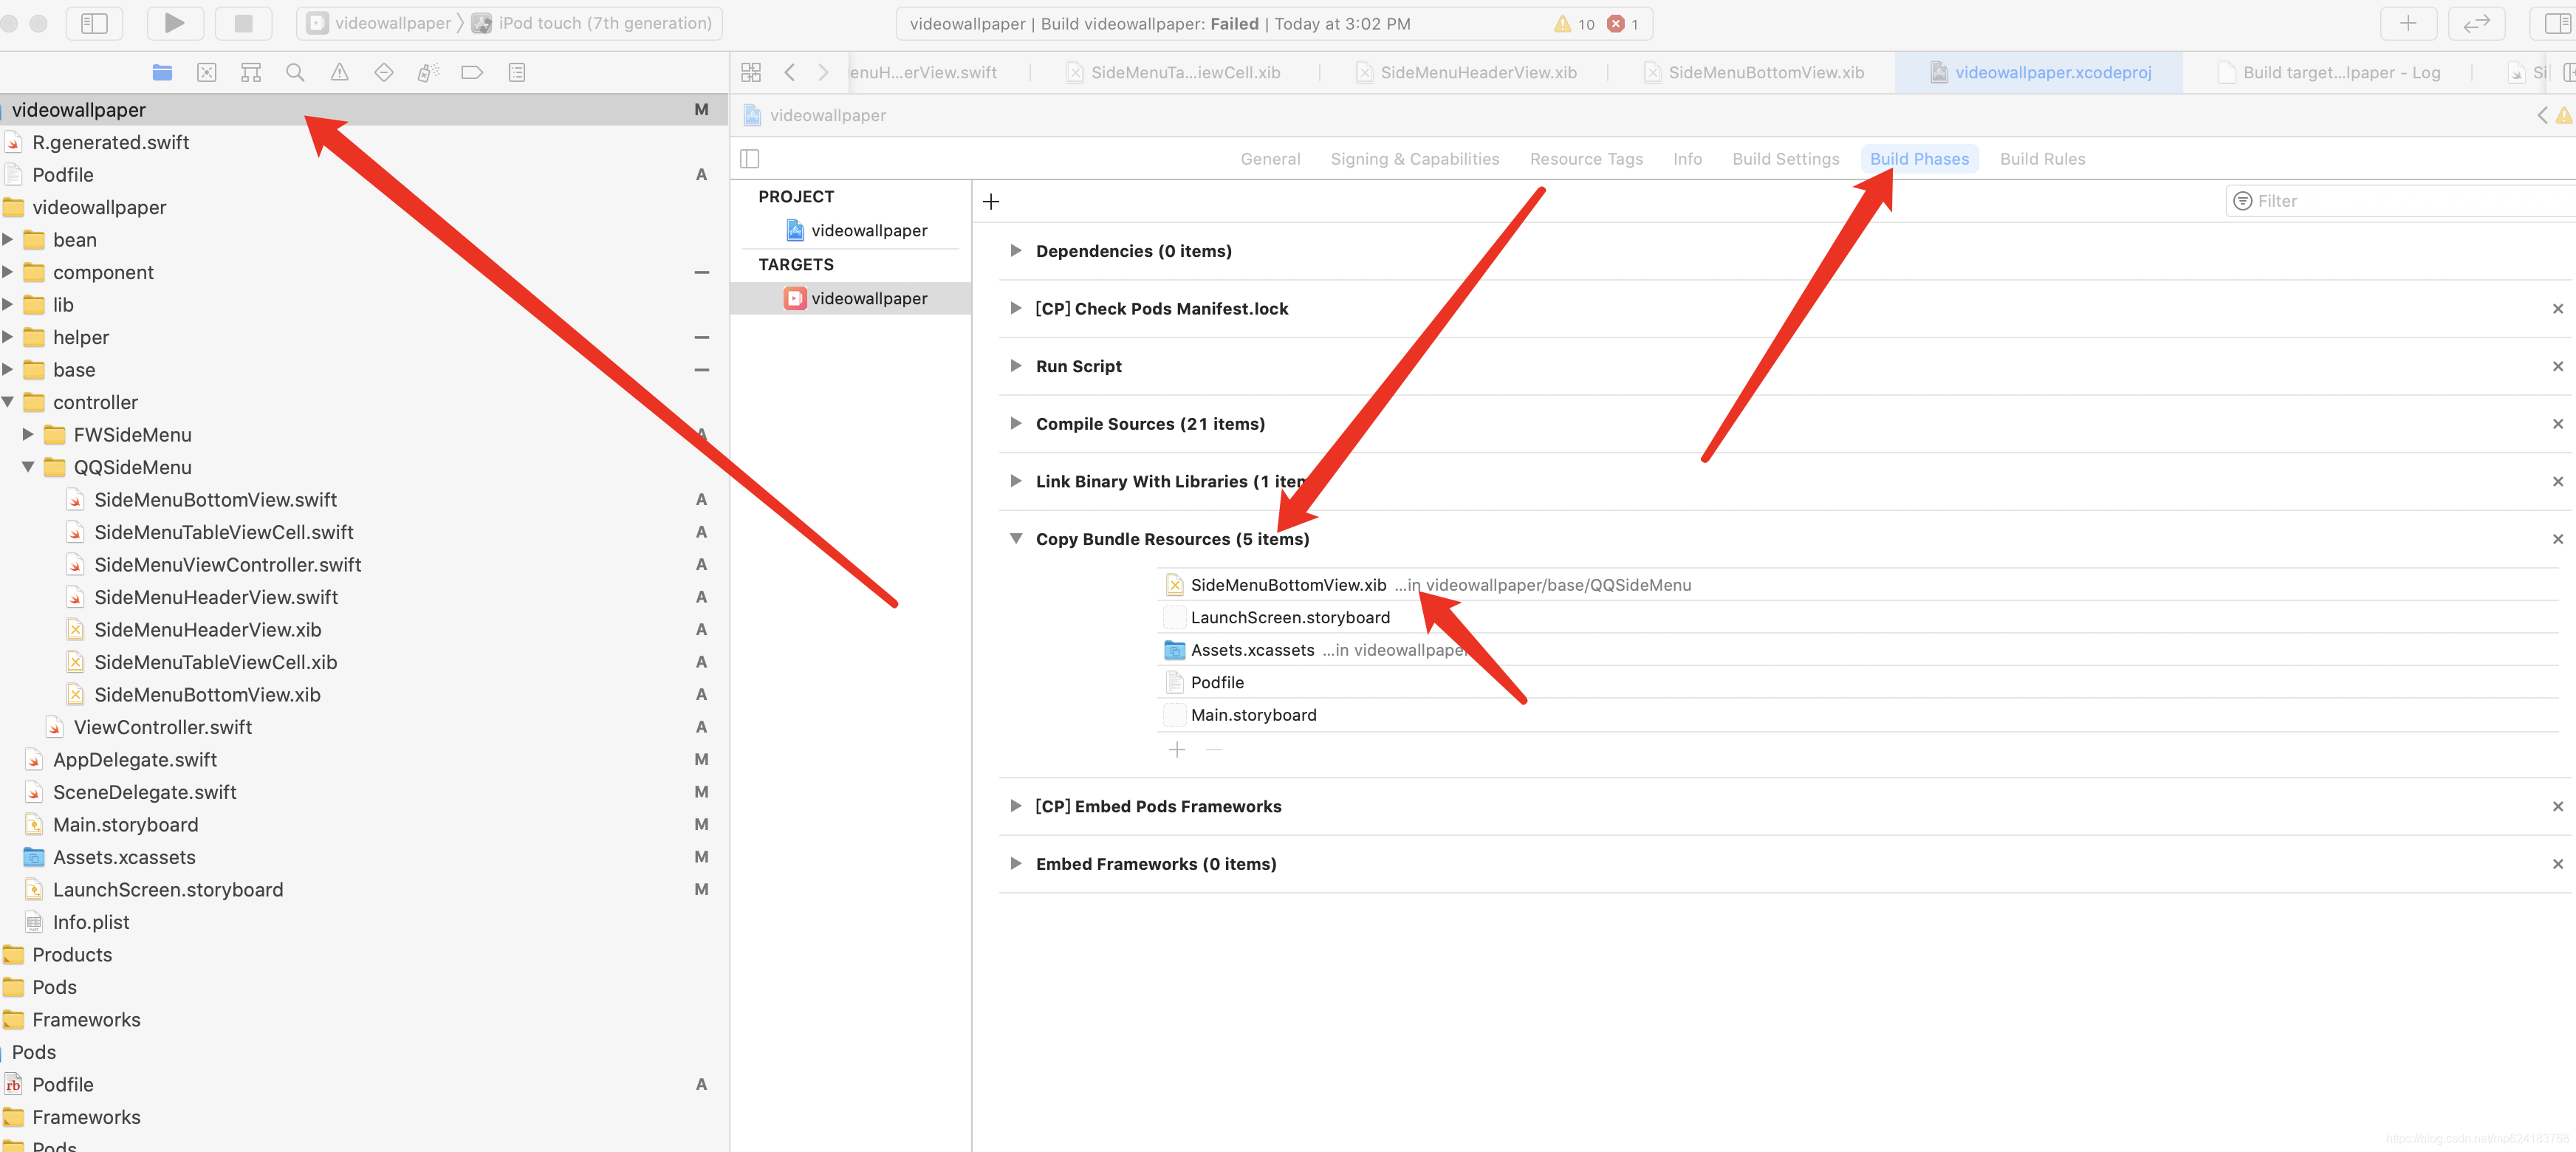
Task: Open the minimap editor options grid icon
Action: pos(750,71)
